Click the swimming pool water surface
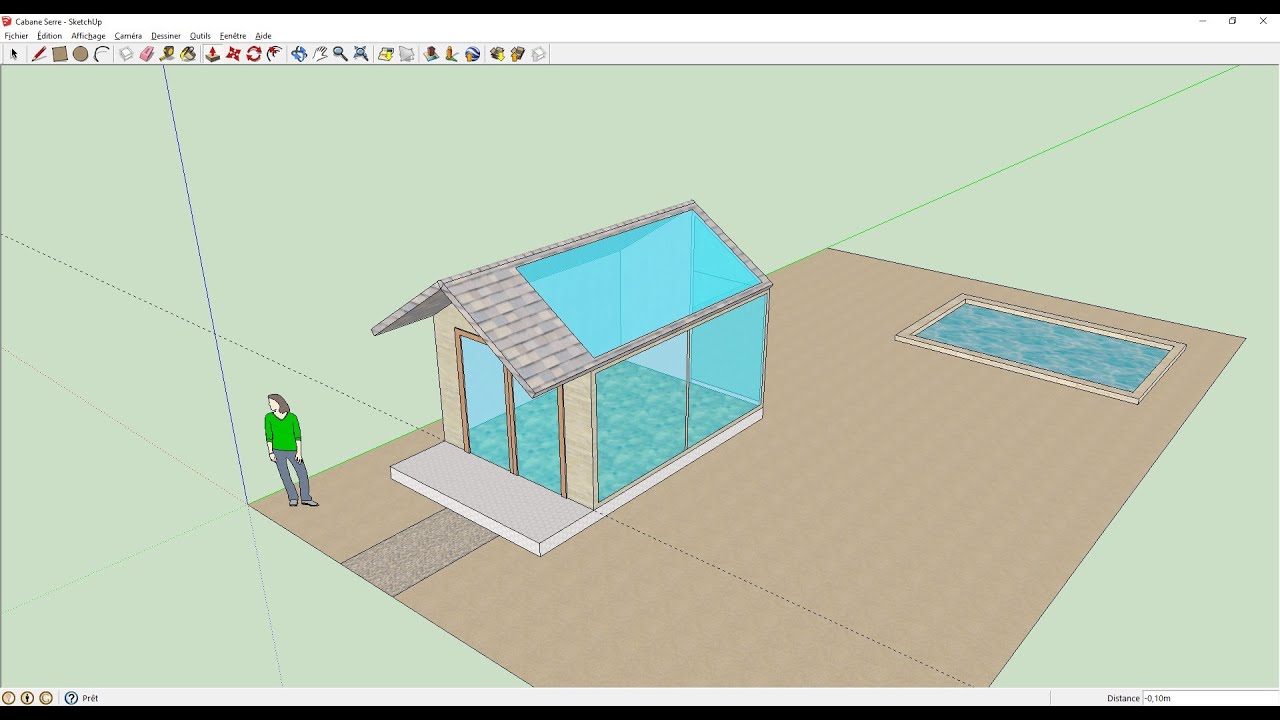 [x=1042, y=346]
